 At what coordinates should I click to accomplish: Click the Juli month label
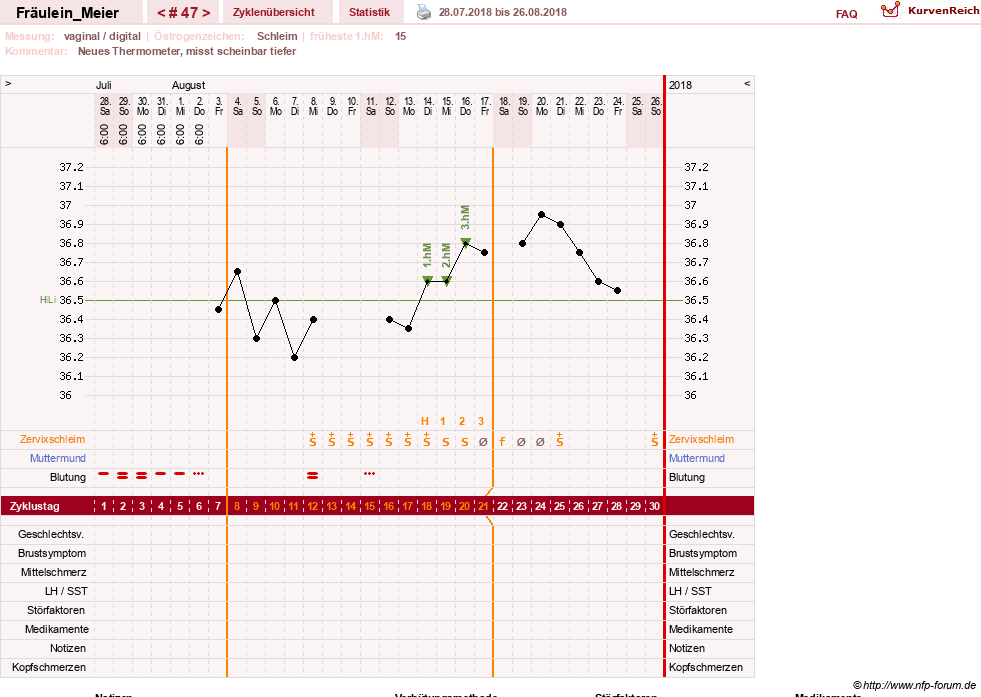103,85
